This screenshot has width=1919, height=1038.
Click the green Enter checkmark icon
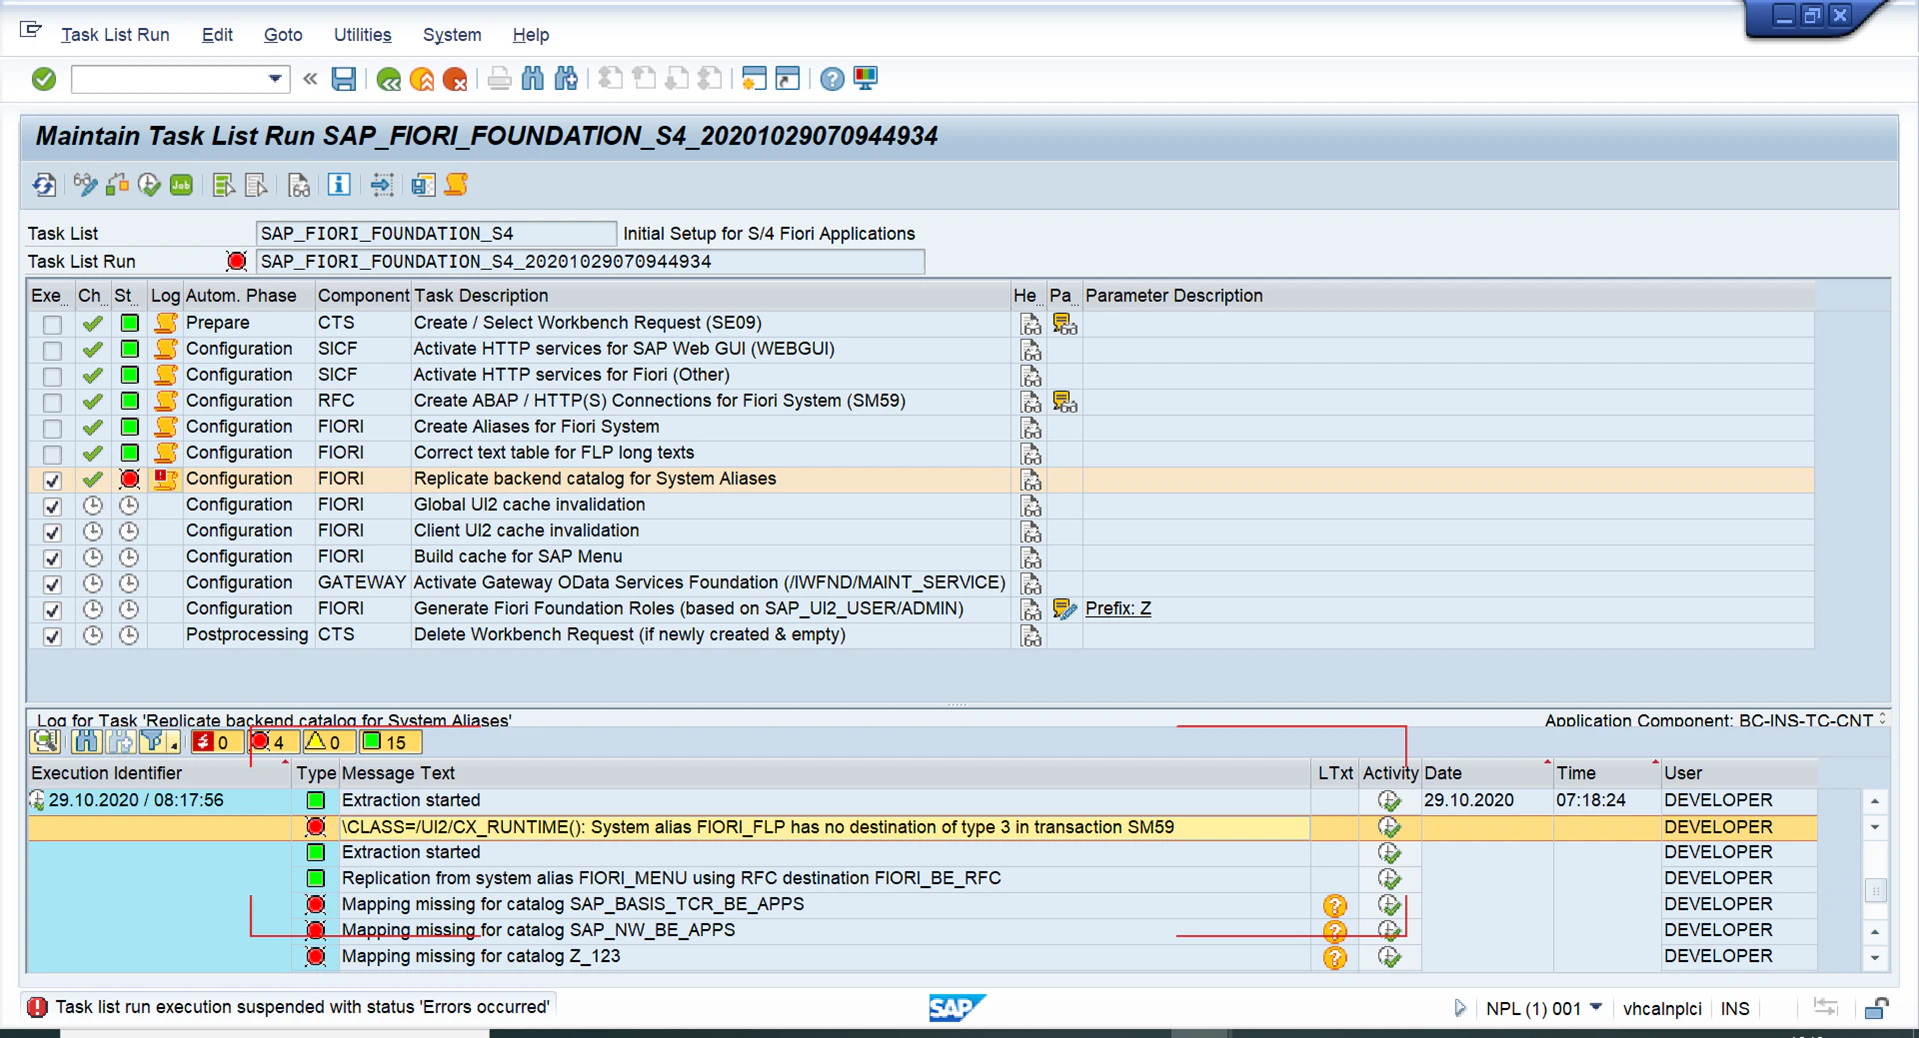coord(44,79)
